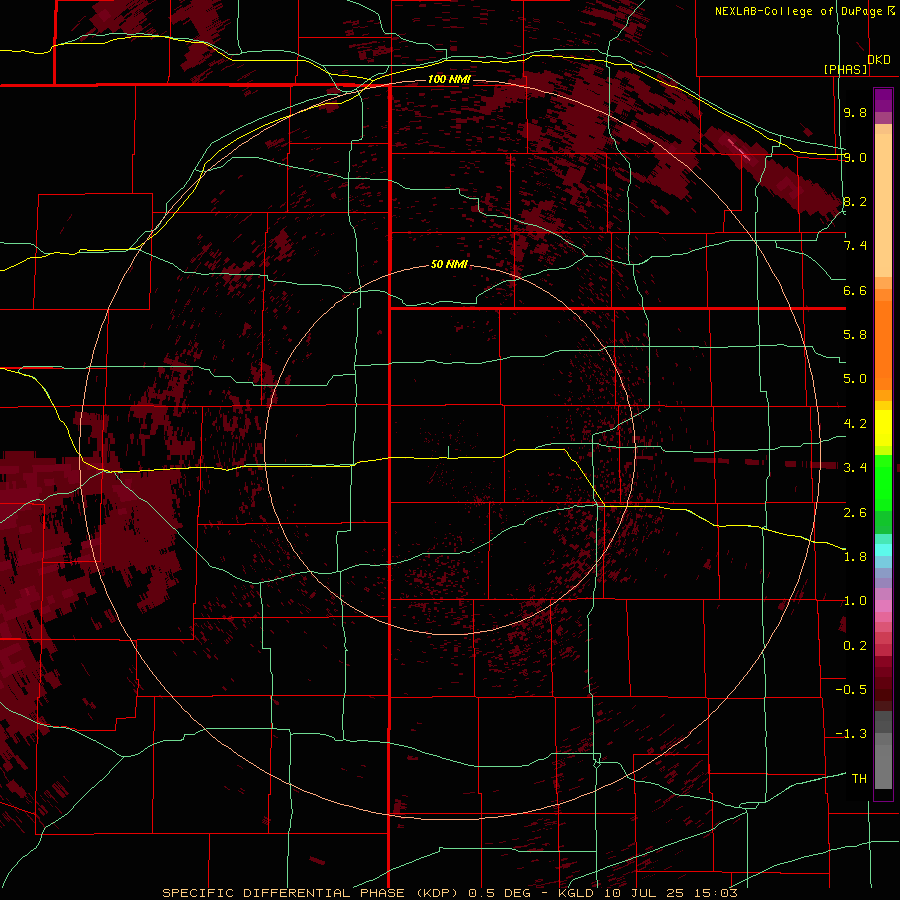The height and width of the screenshot is (900, 900).
Task: Click the 9.0 value on the color scale
Action: pos(855,157)
